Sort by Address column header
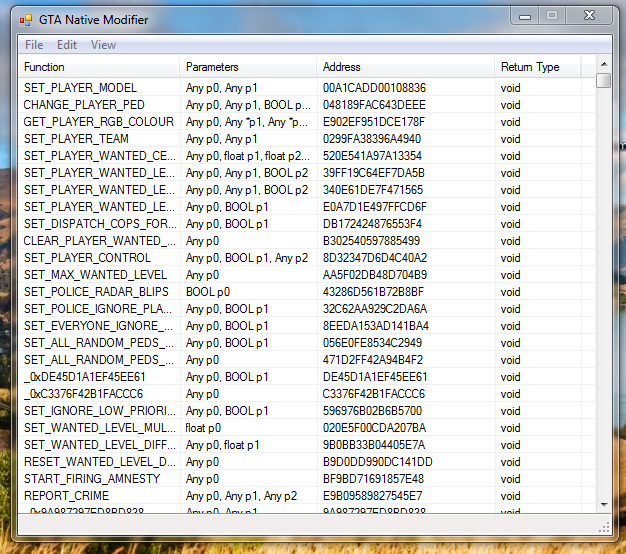The height and width of the screenshot is (554, 626). pyautogui.click(x=405, y=67)
